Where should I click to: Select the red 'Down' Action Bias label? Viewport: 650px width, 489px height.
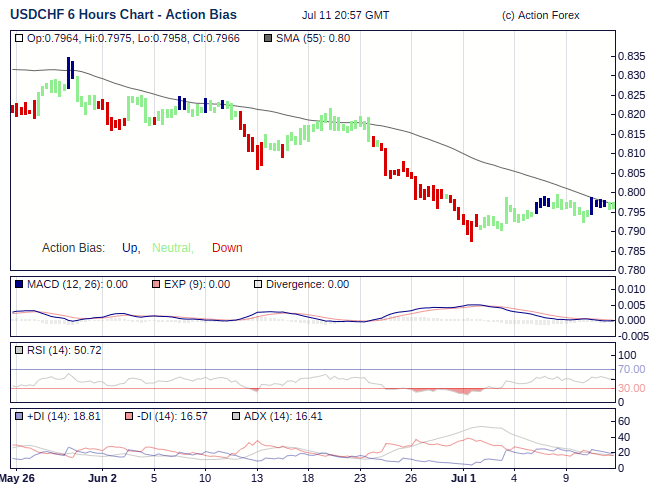coord(227,248)
